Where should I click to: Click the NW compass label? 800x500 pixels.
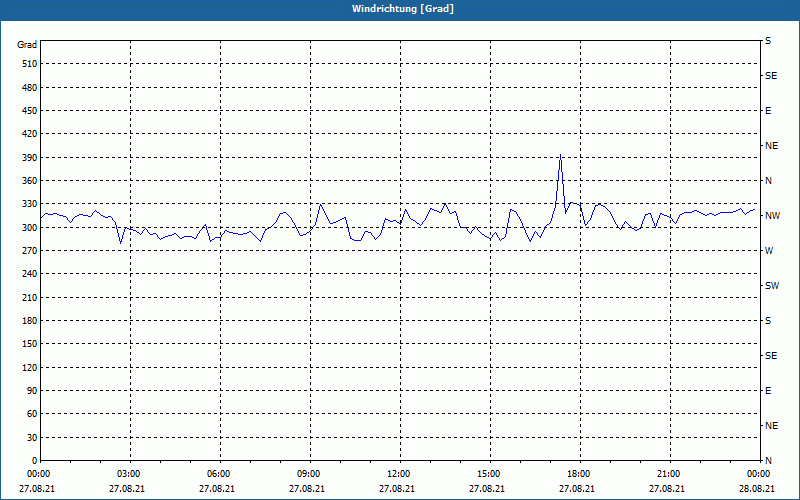coord(772,216)
